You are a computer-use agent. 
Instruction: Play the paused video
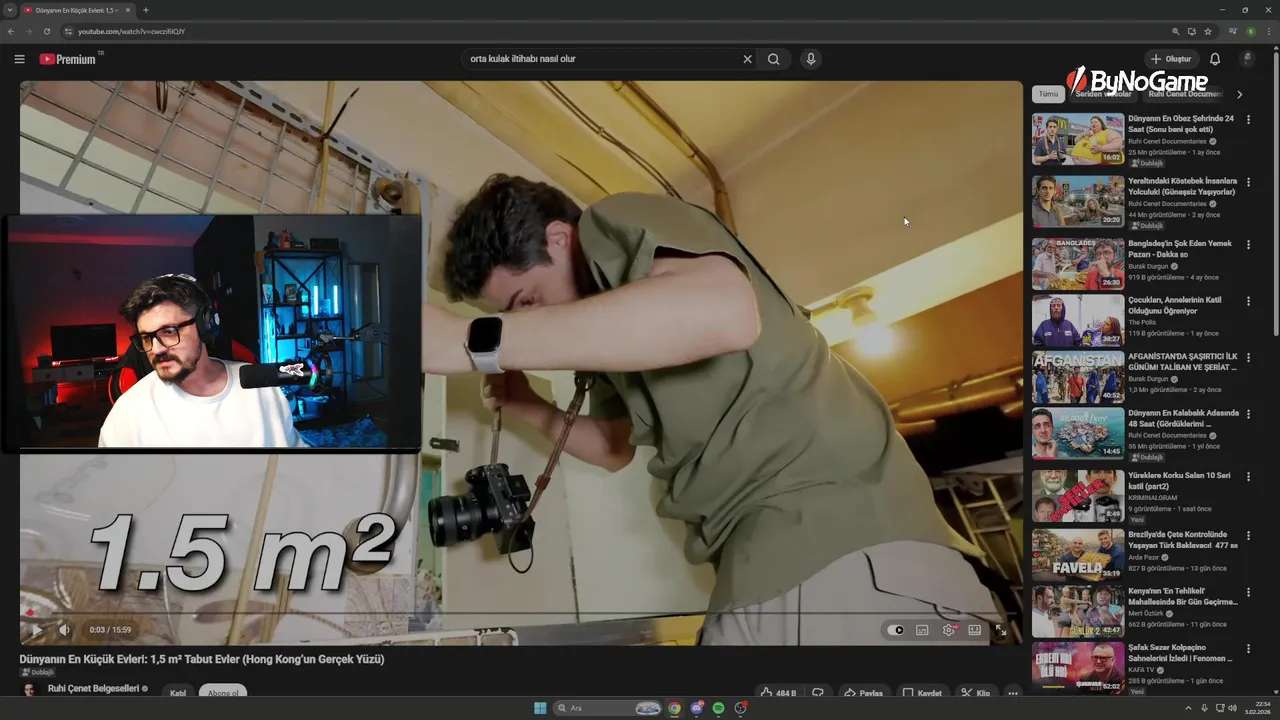(37, 630)
